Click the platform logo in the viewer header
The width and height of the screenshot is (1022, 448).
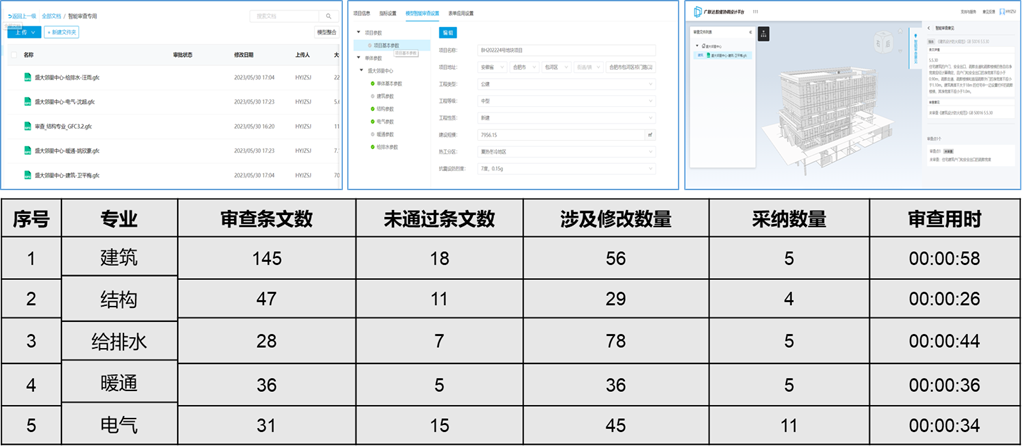tap(697, 11)
